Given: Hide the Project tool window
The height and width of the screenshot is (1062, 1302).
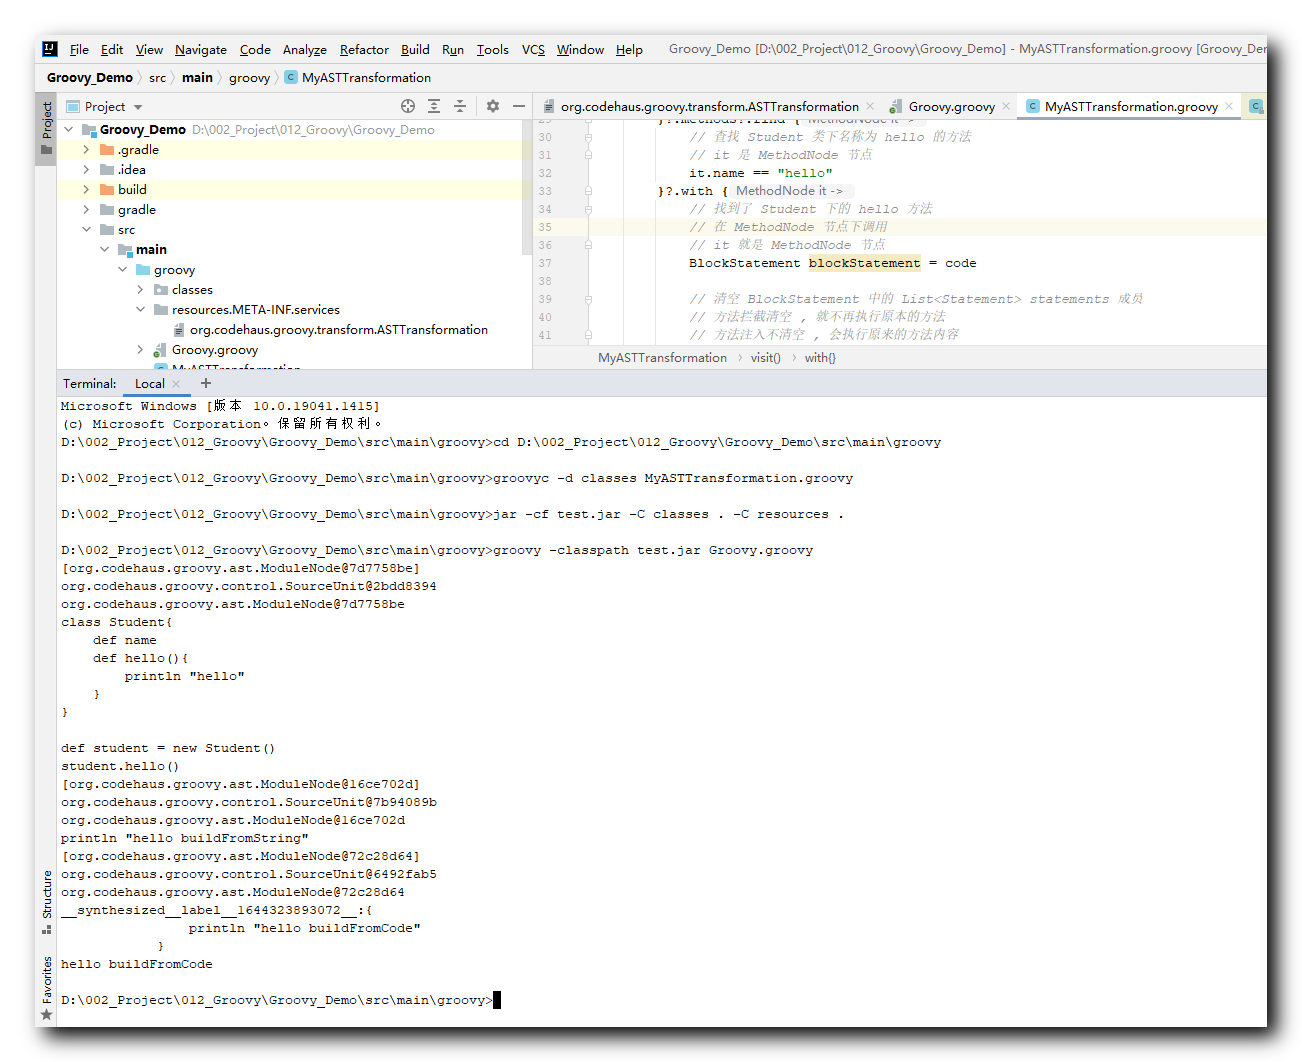Looking at the screenshot, I should coord(519,106).
